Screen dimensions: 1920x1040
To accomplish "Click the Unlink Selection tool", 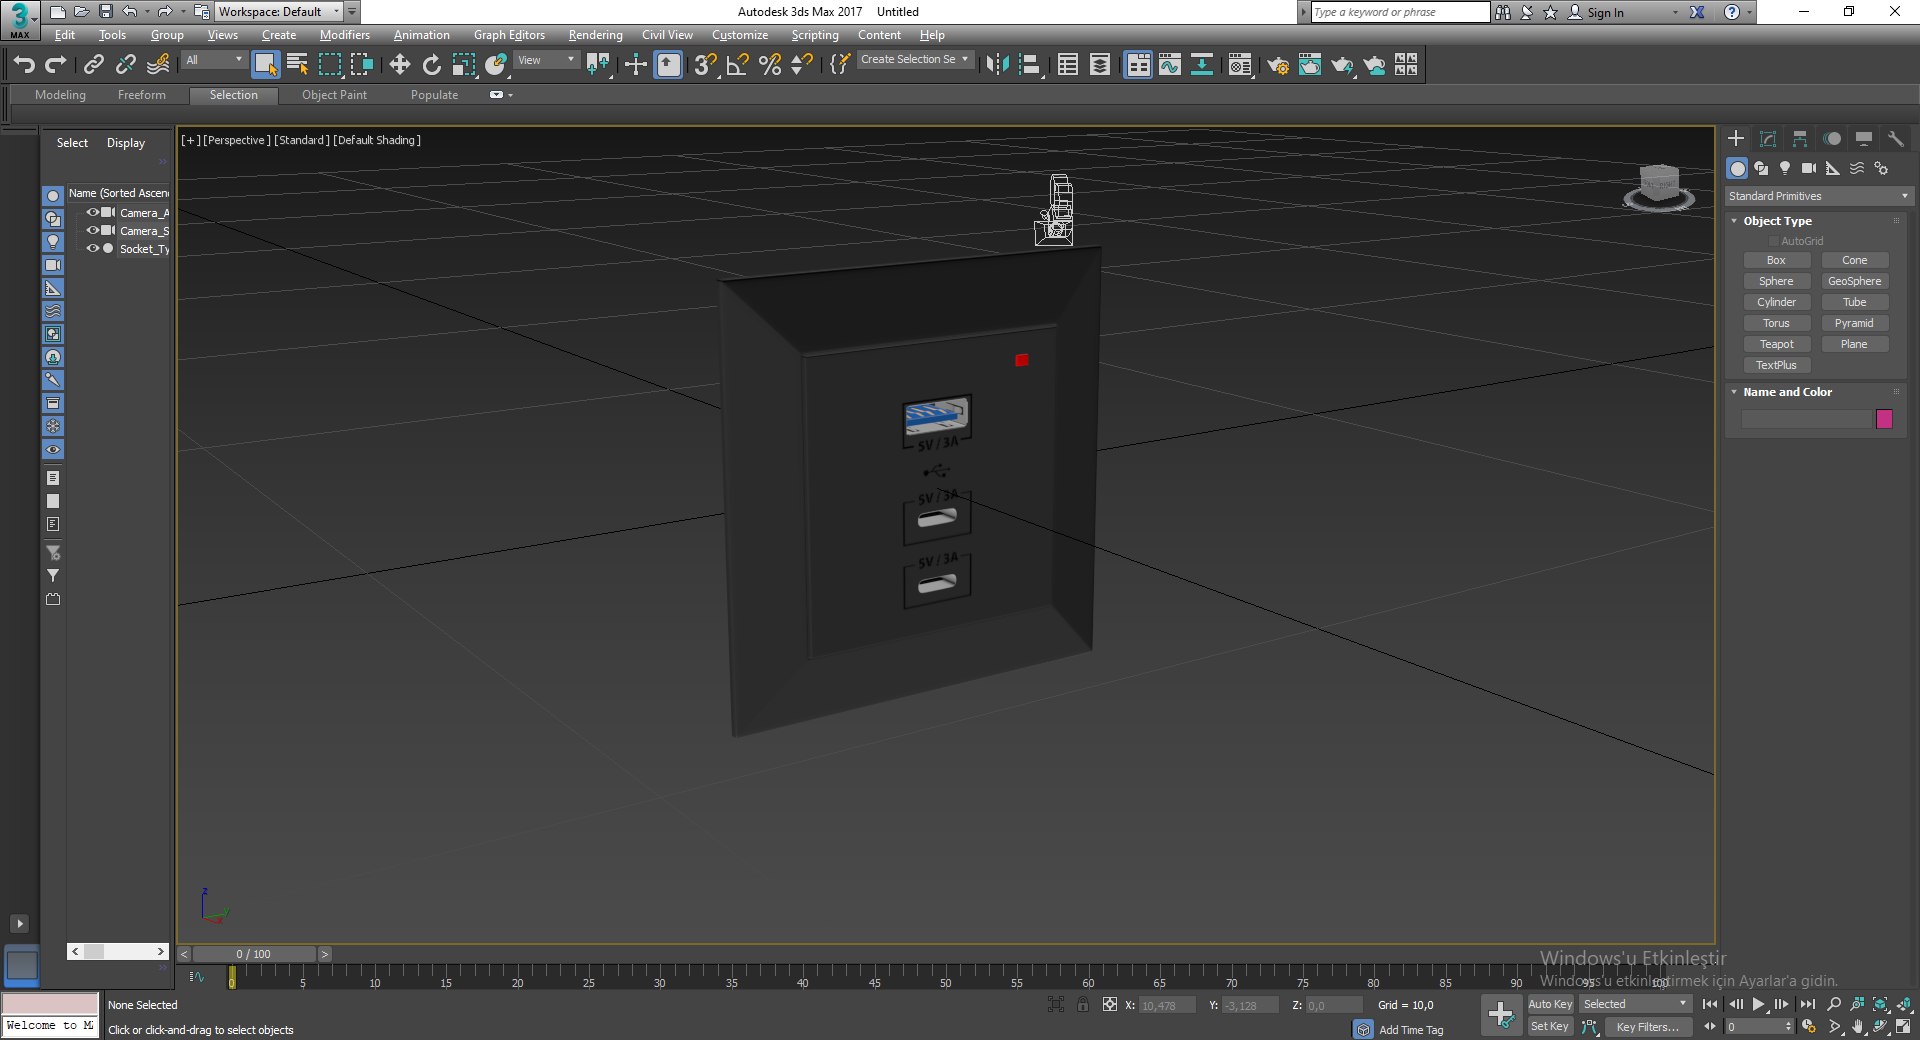I will pyautogui.click(x=125, y=65).
